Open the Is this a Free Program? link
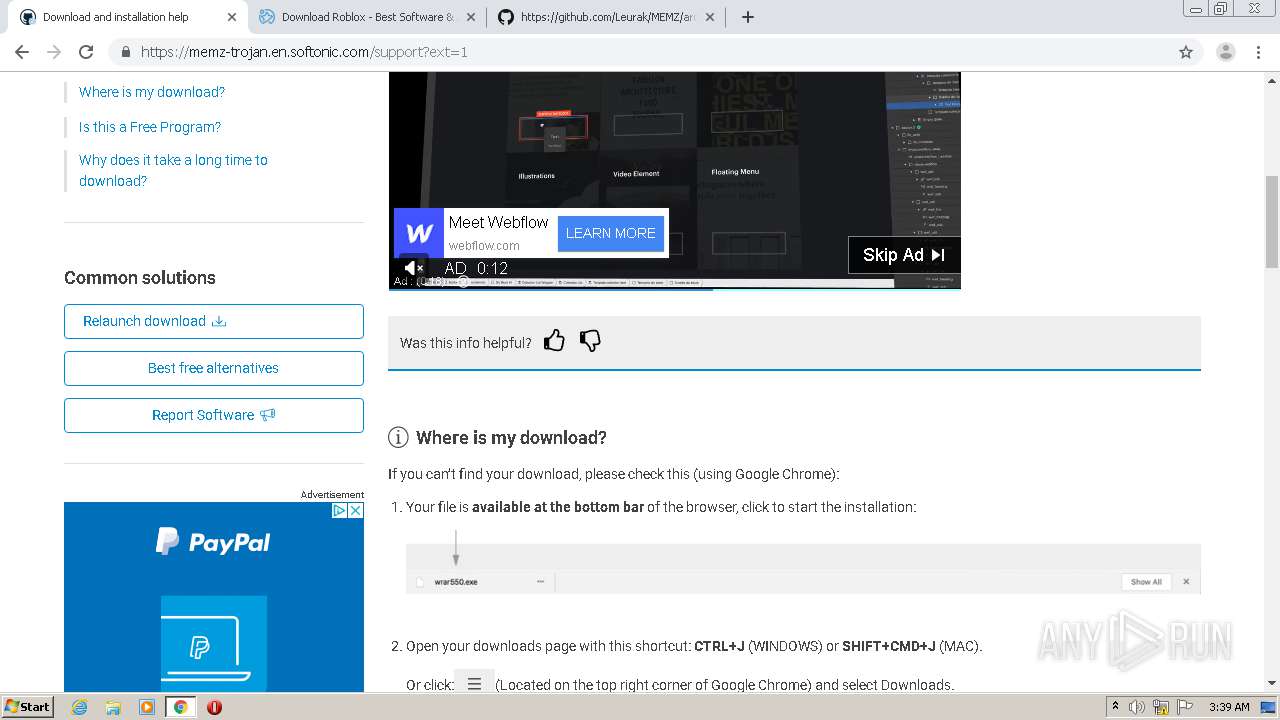This screenshot has width=1280, height=720. tap(150, 127)
